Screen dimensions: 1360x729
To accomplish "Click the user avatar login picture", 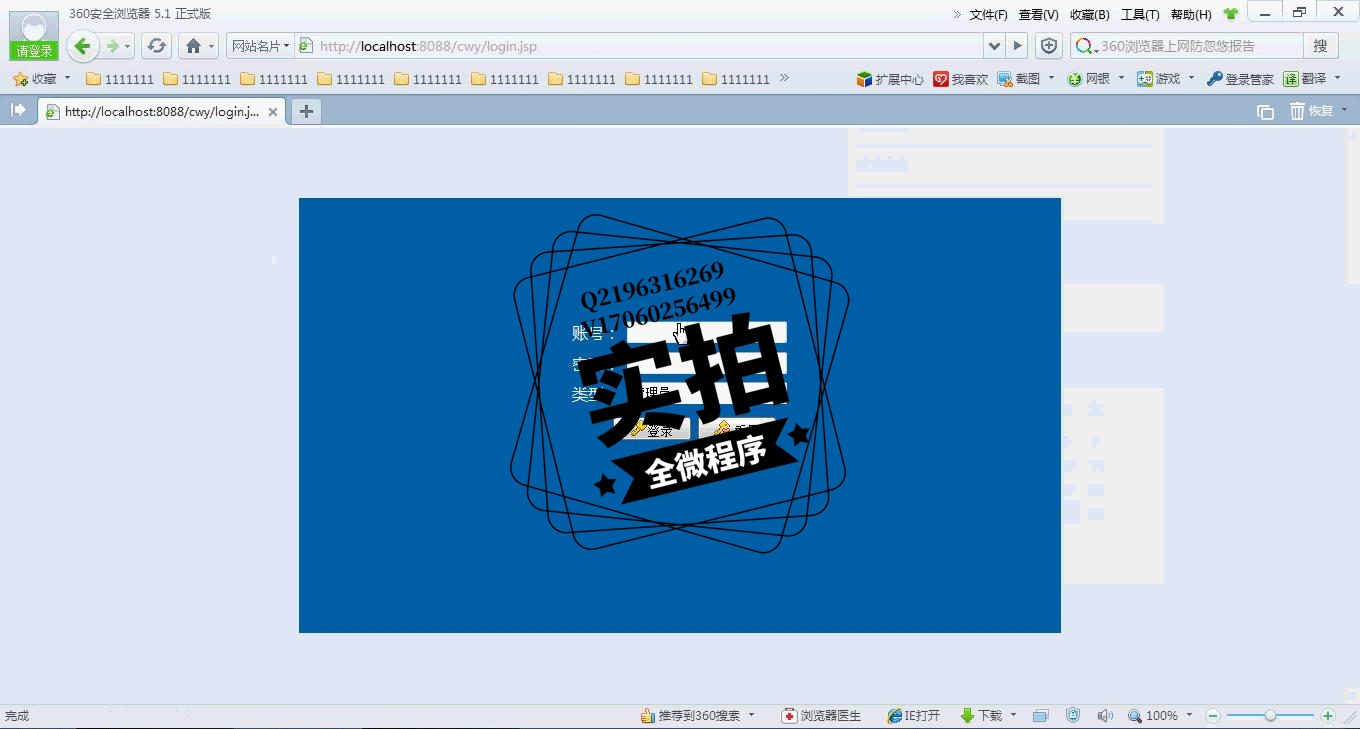I will (x=34, y=27).
